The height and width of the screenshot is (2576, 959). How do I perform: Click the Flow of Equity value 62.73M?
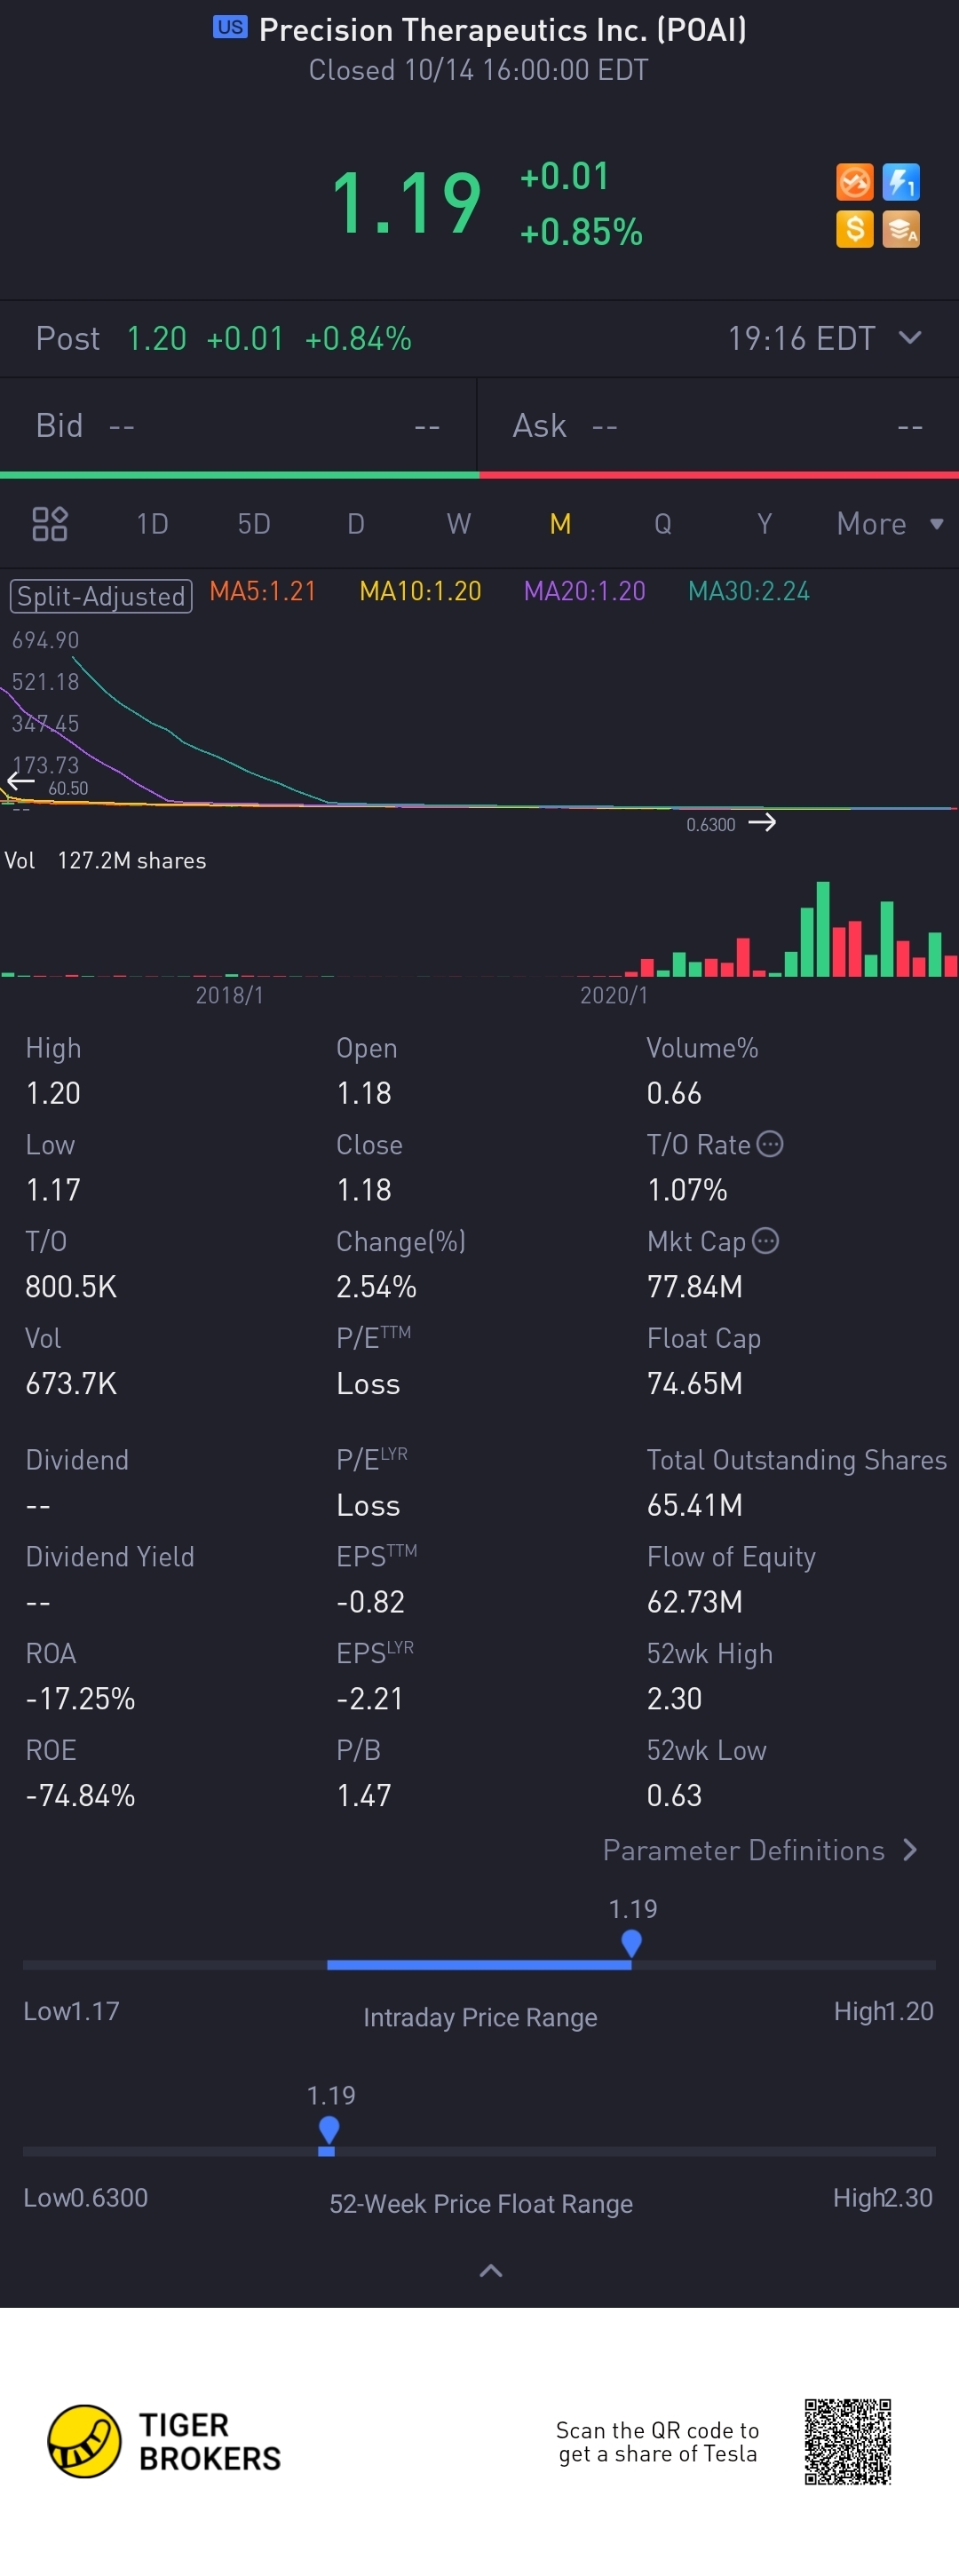point(695,1601)
